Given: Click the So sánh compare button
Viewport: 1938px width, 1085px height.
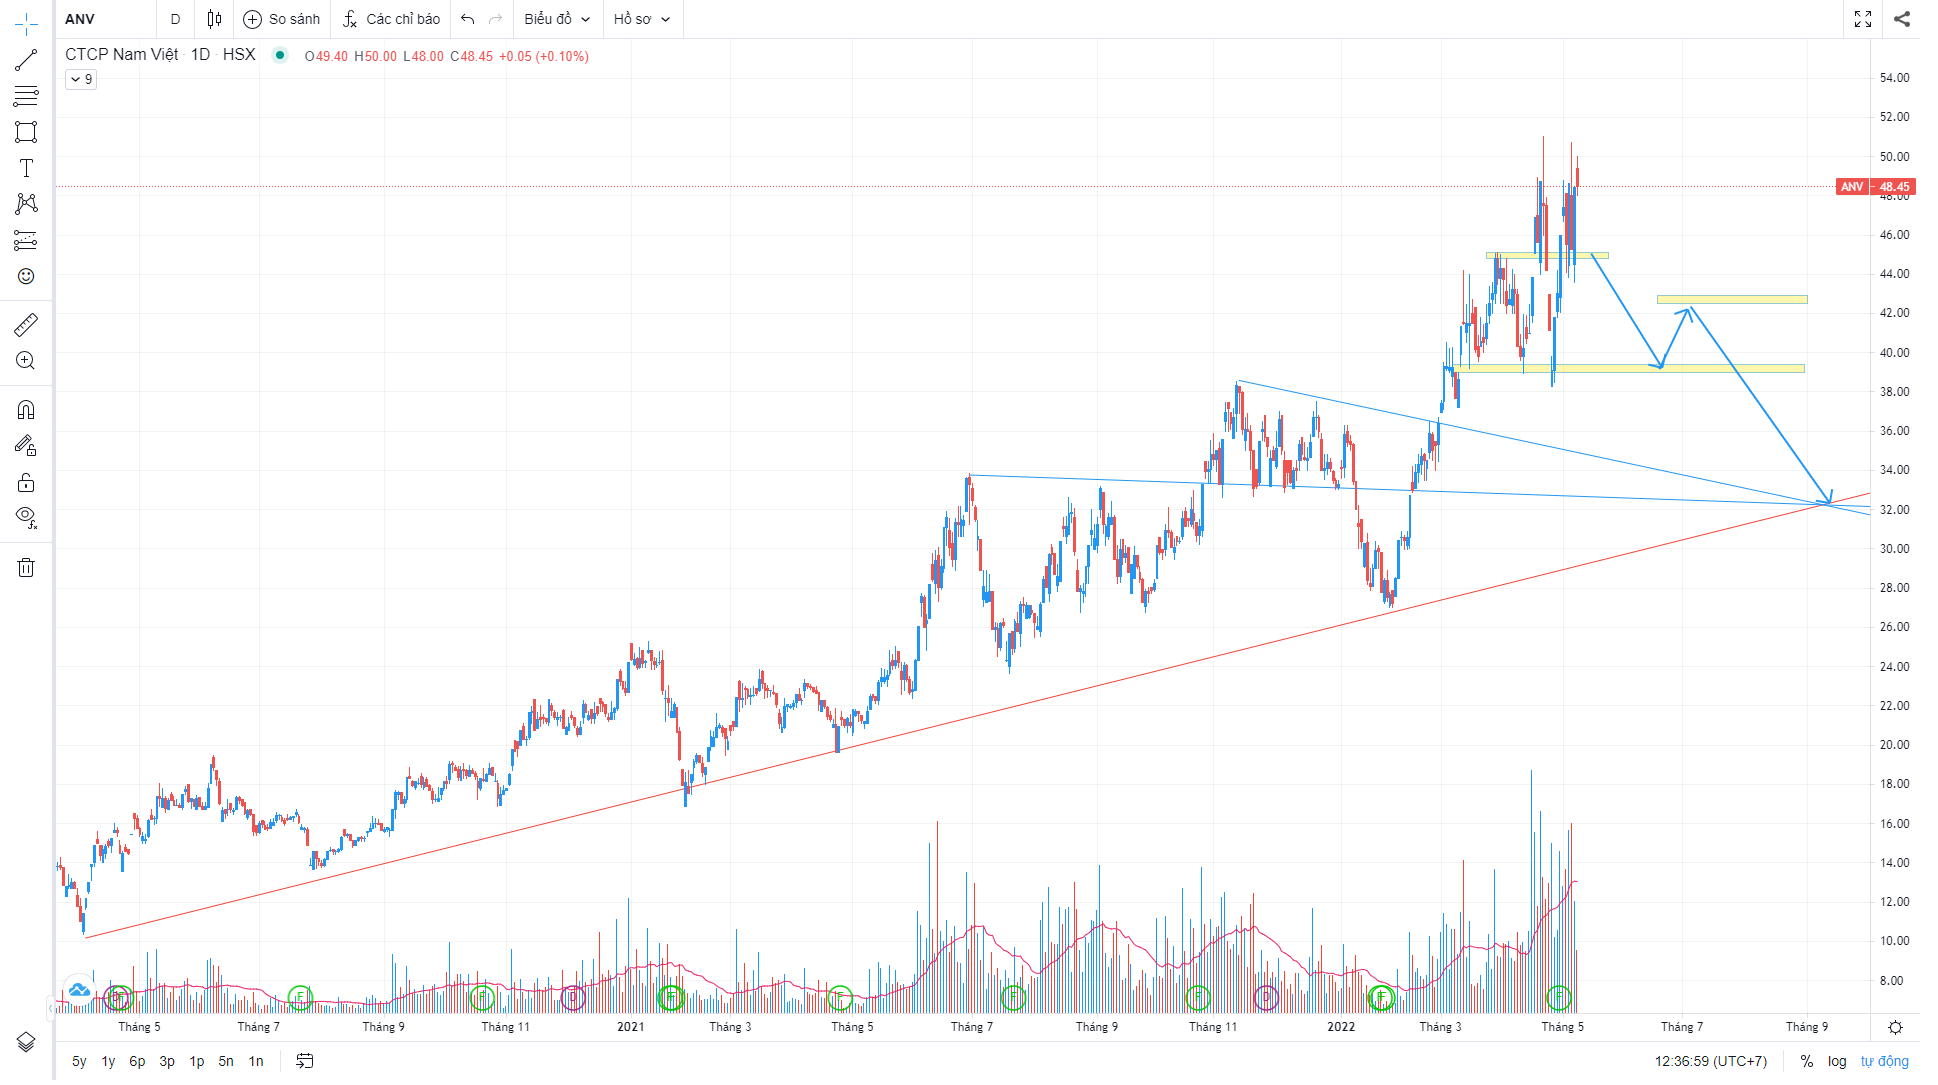Looking at the screenshot, I should [282, 19].
